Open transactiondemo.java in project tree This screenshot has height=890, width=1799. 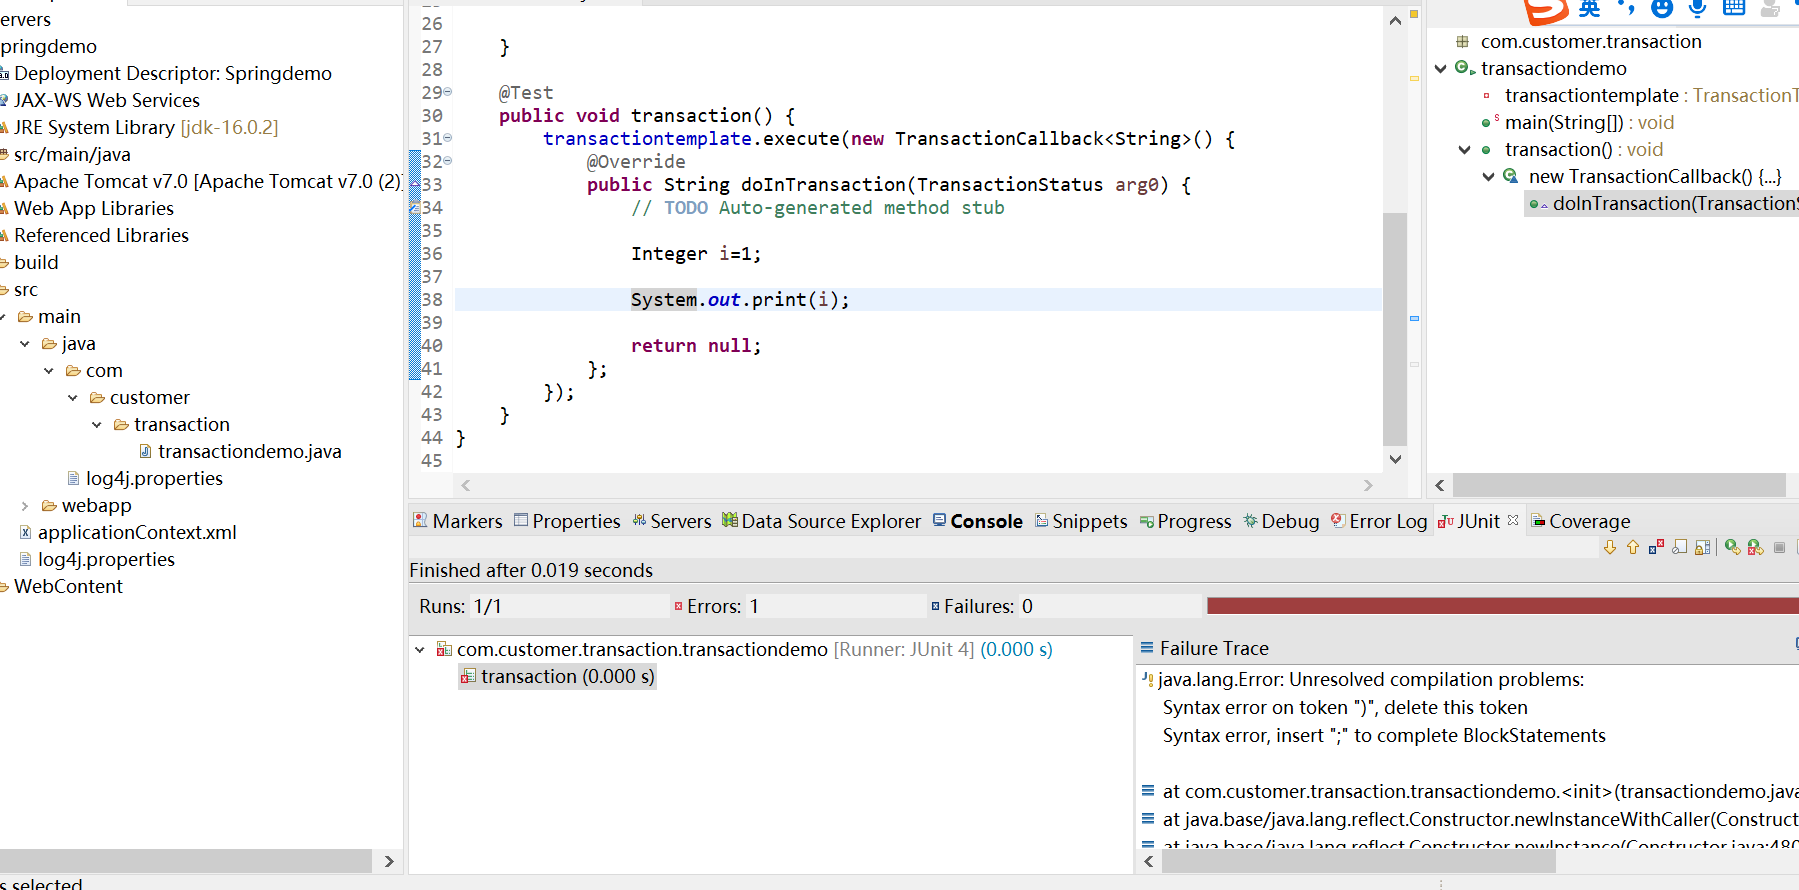pyautogui.click(x=249, y=452)
